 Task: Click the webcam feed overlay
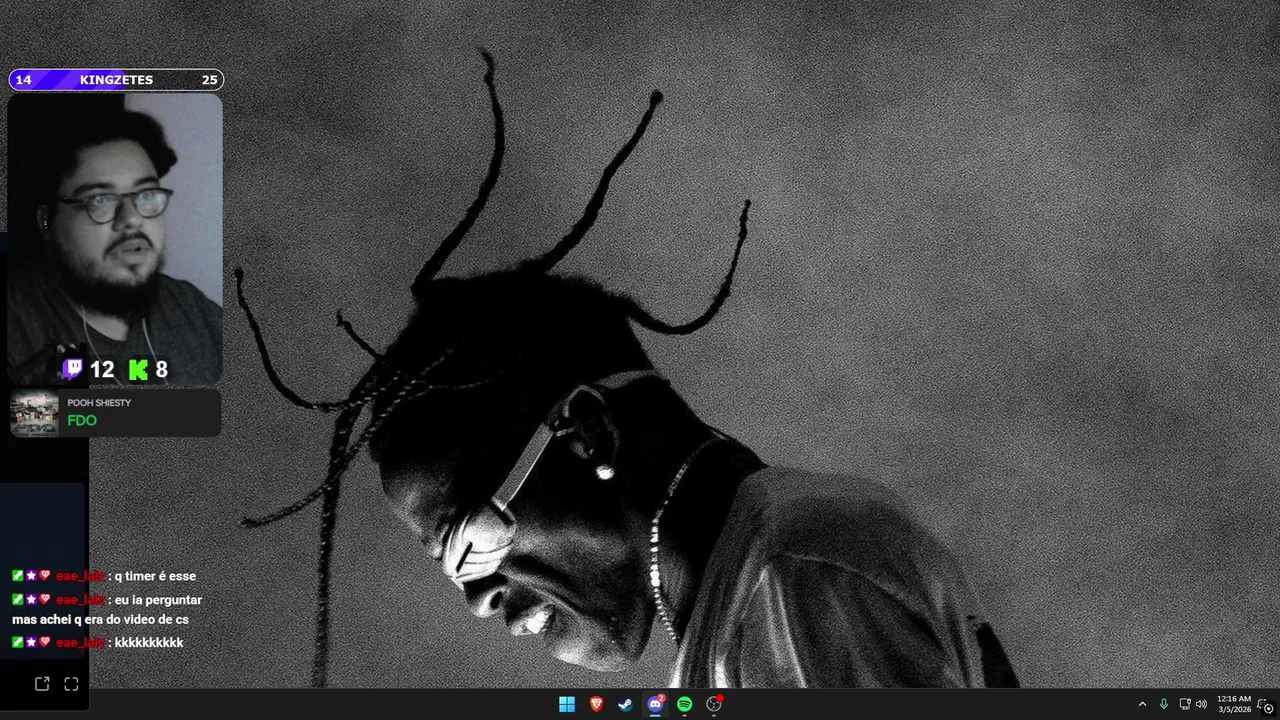click(x=115, y=240)
